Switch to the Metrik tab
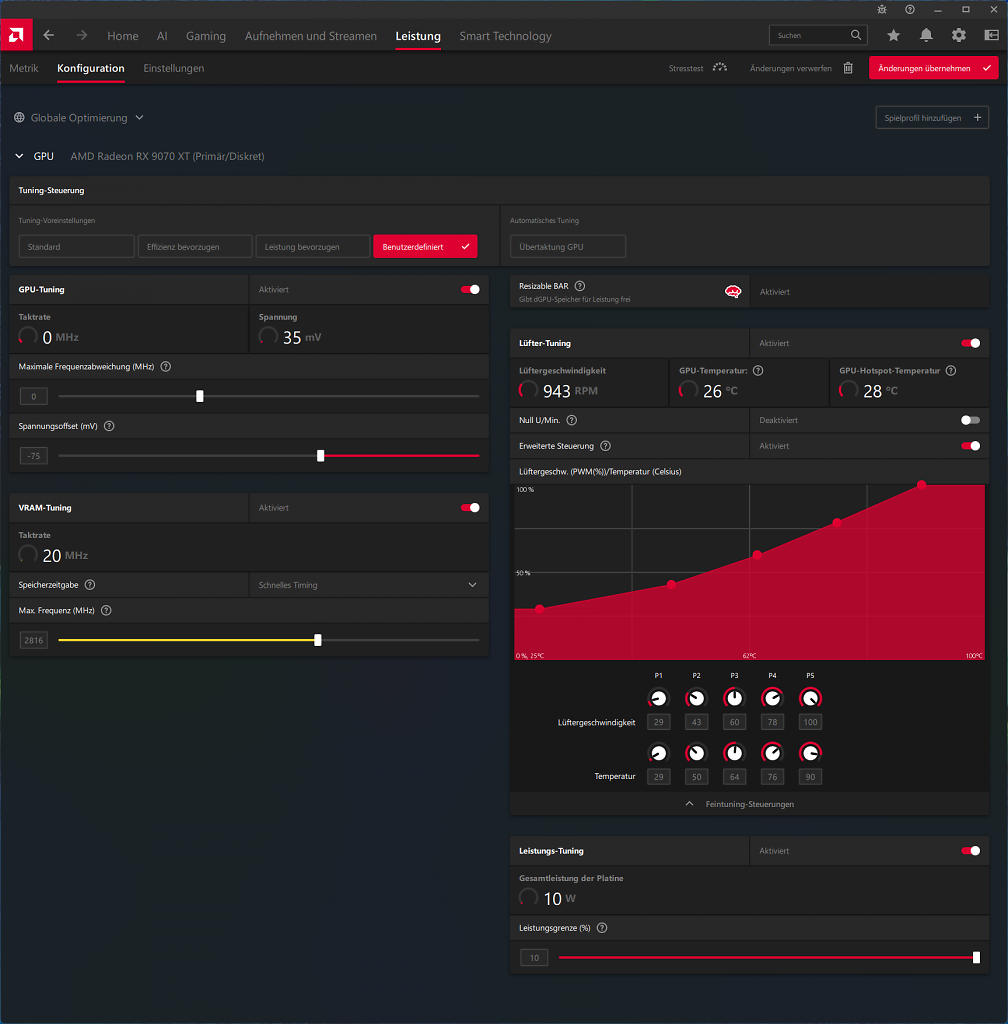The height and width of the screenshot is (1024, 1008). click(x=24, y=68)
